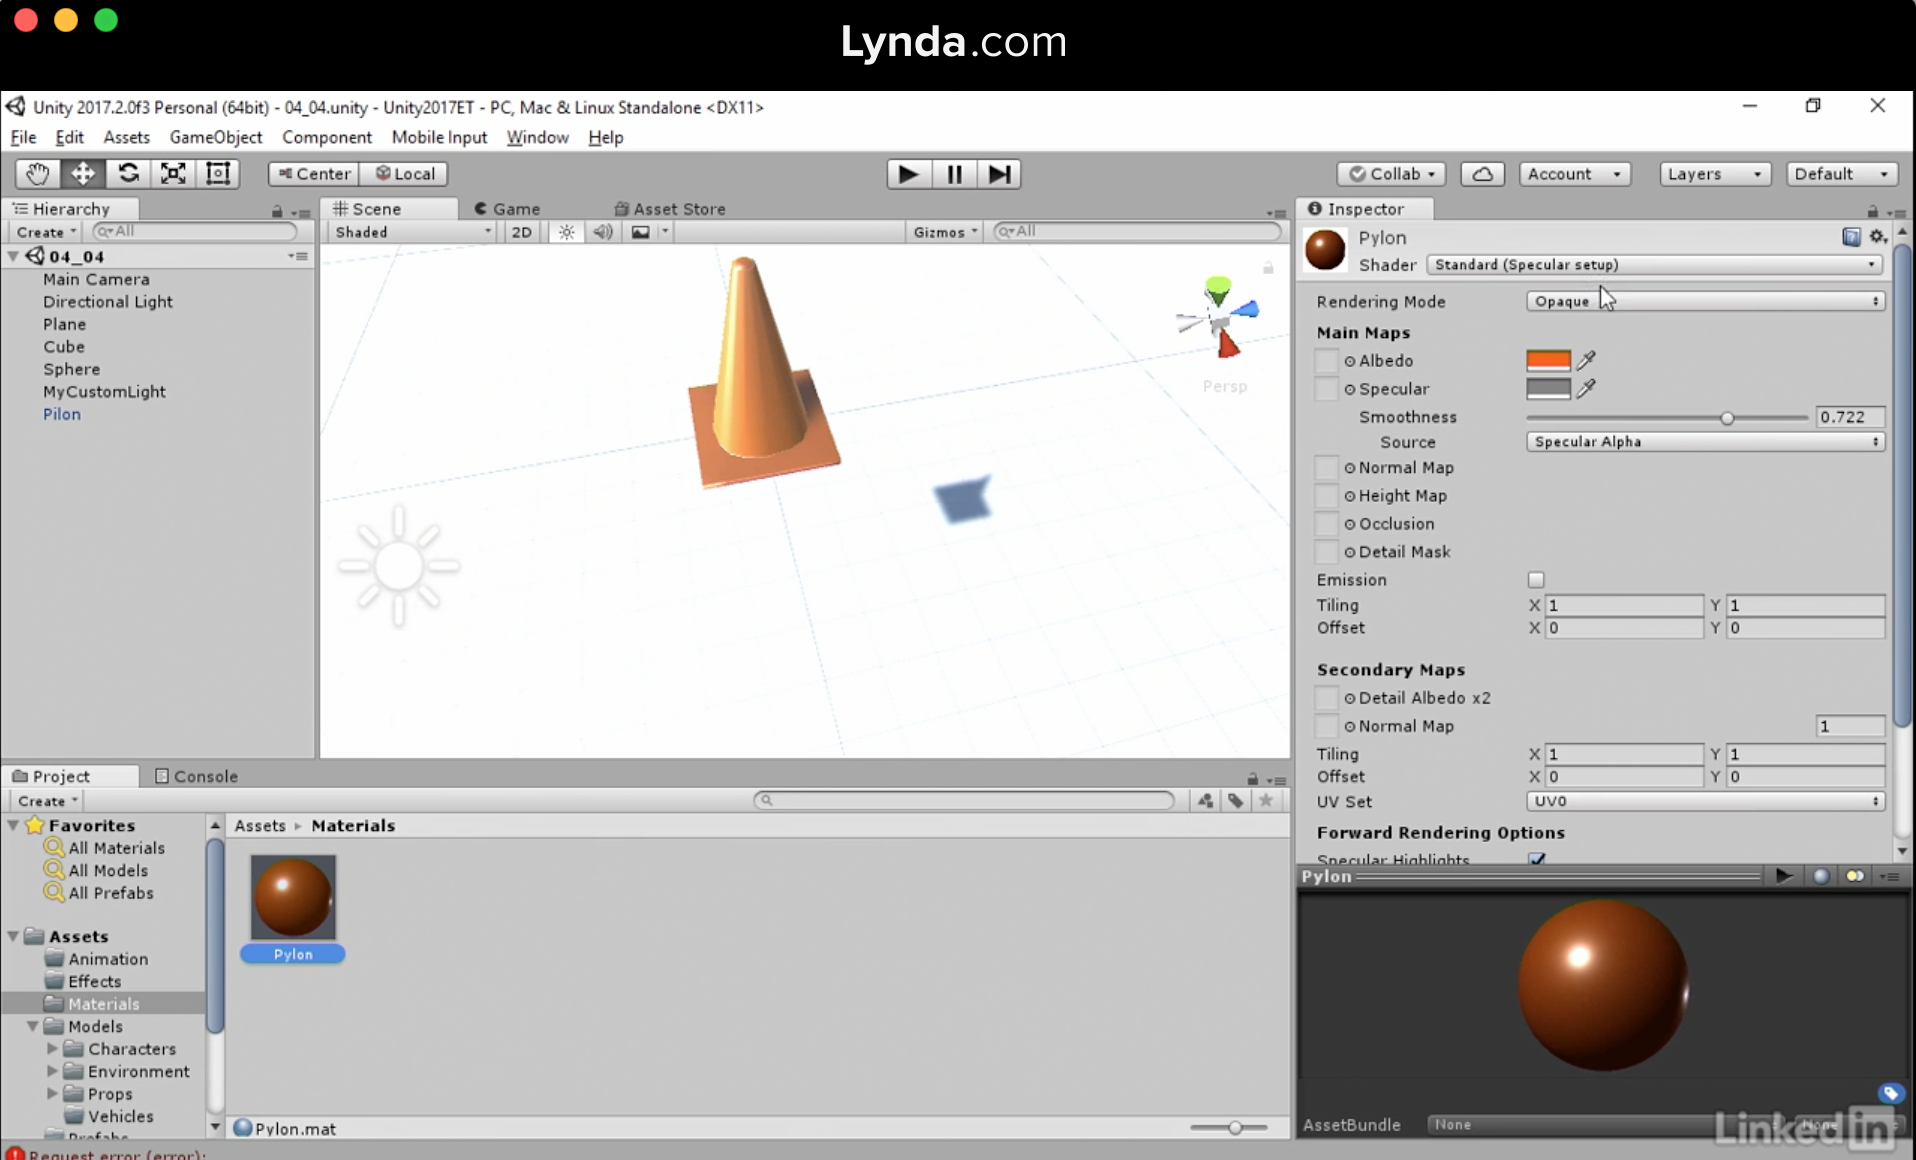1916x1160 pixels.
Task: Toggle Specular Highlights checkbox
Action: click(1536, 859)
